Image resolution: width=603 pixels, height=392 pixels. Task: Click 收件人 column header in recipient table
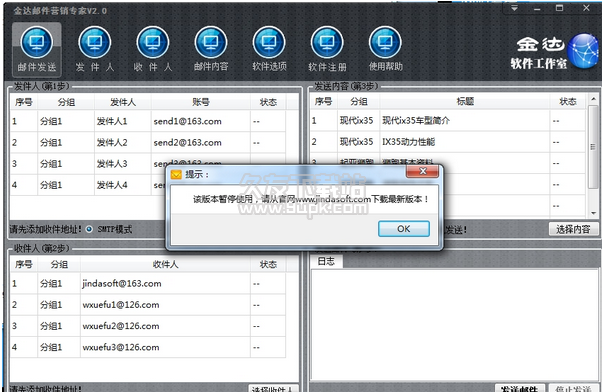click(165, 264)
